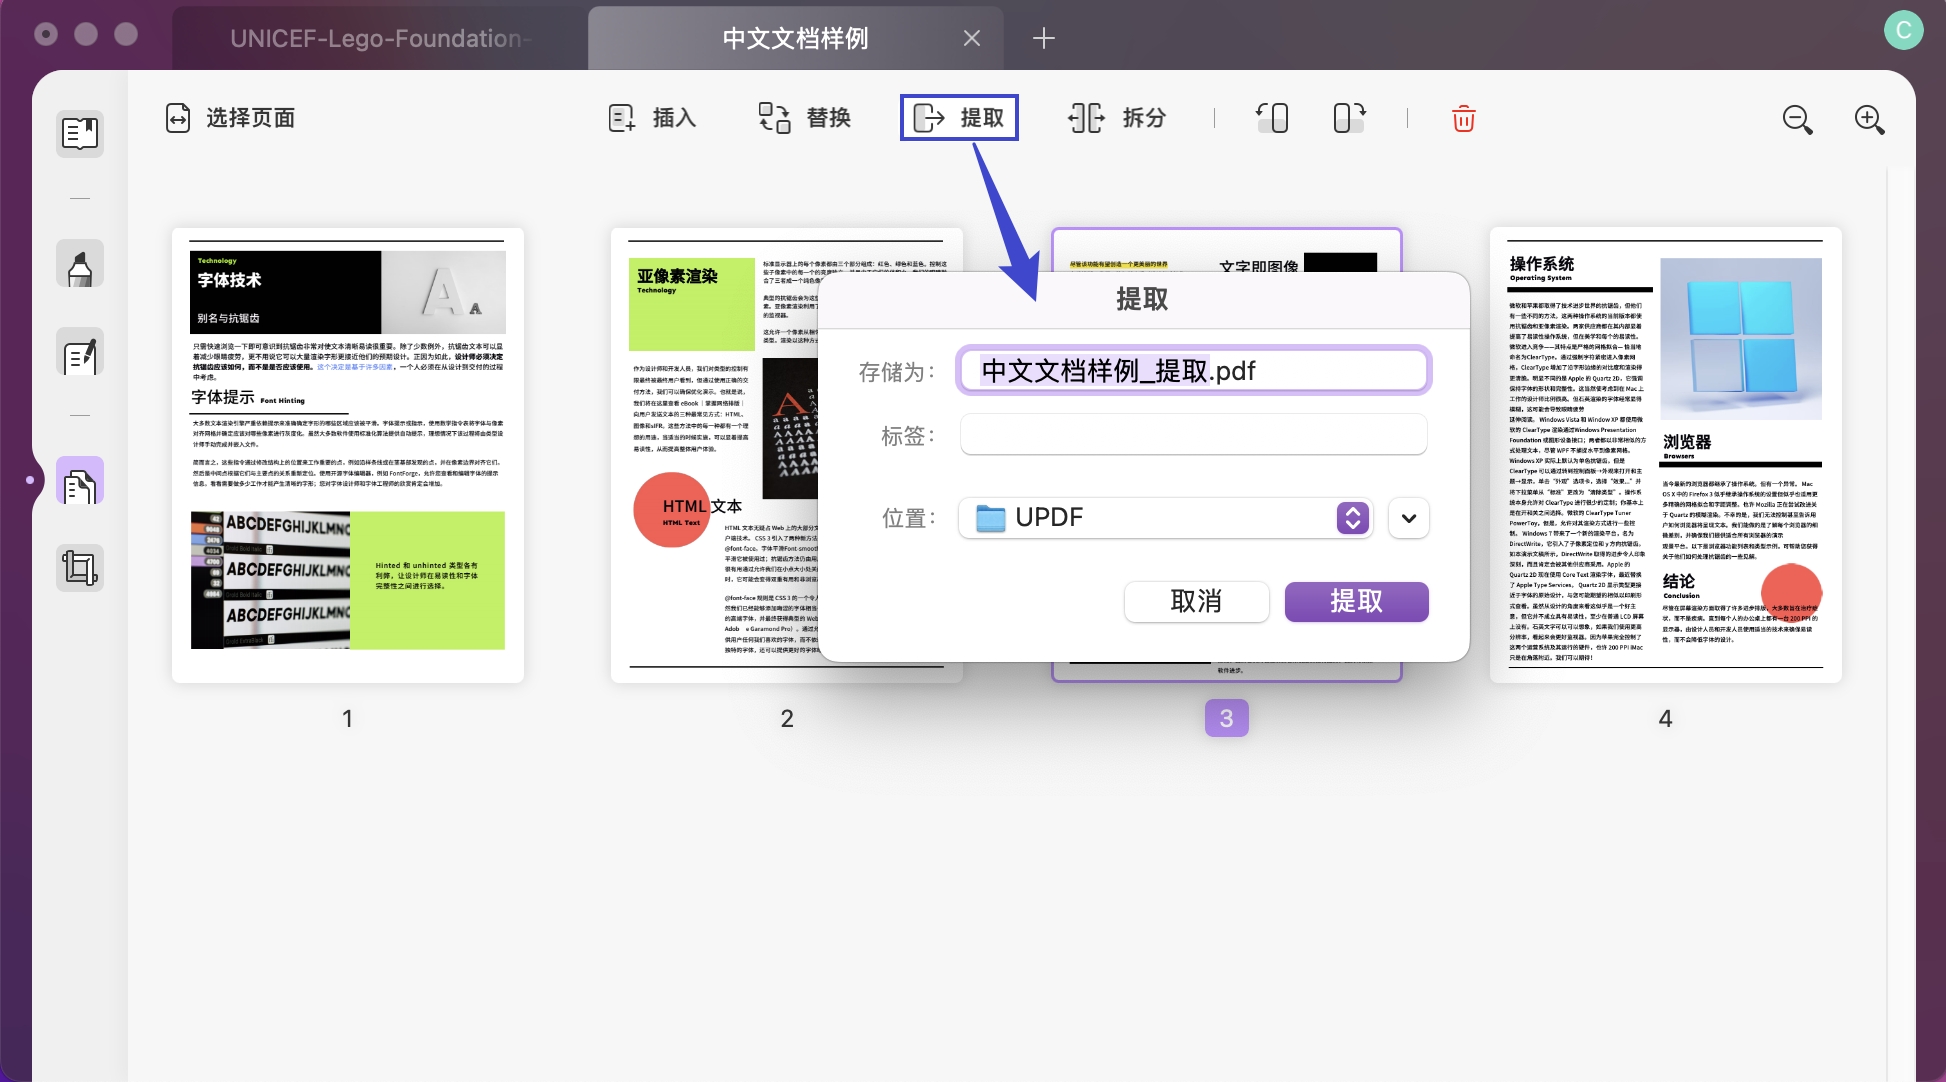The width and height of the screenshot is (1946, 1082).
Task: Select the Organize Pages sidebar icon
Action: coord(80,482)
